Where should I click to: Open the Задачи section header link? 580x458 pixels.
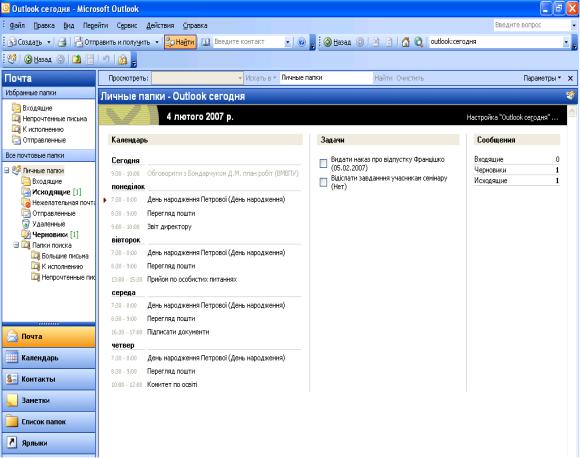tap(333, 140)
